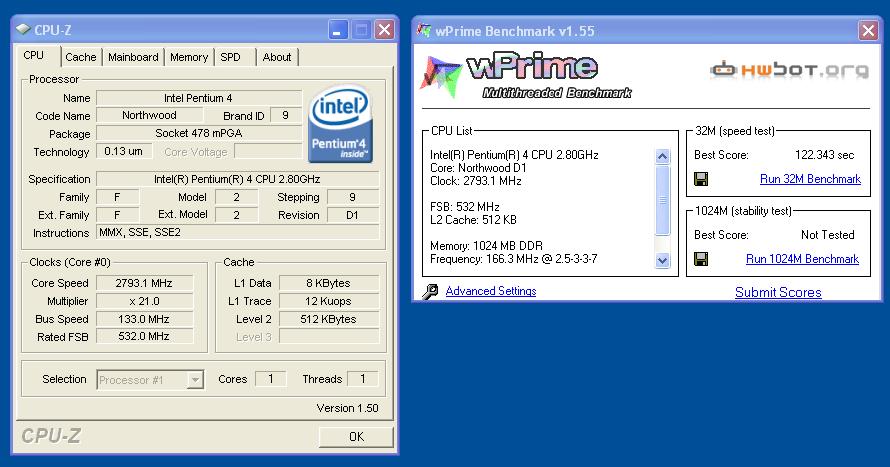This screenshot has width=890, height=467.
Task: Click the Package field Socket 478 mPGA
Action: pyautogui.click(x=199, y=133)
